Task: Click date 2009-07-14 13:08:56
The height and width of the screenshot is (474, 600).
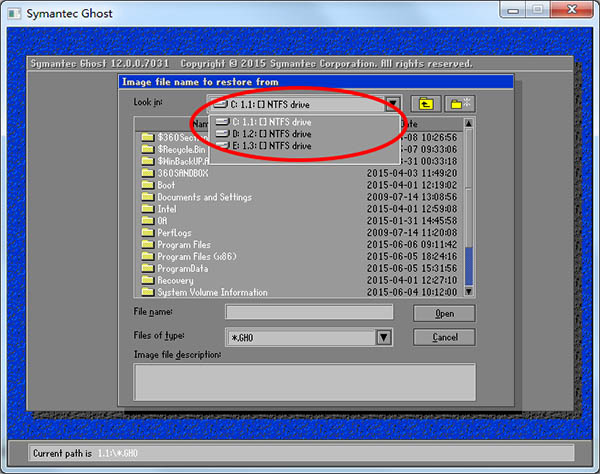Action: coord(412,197)
